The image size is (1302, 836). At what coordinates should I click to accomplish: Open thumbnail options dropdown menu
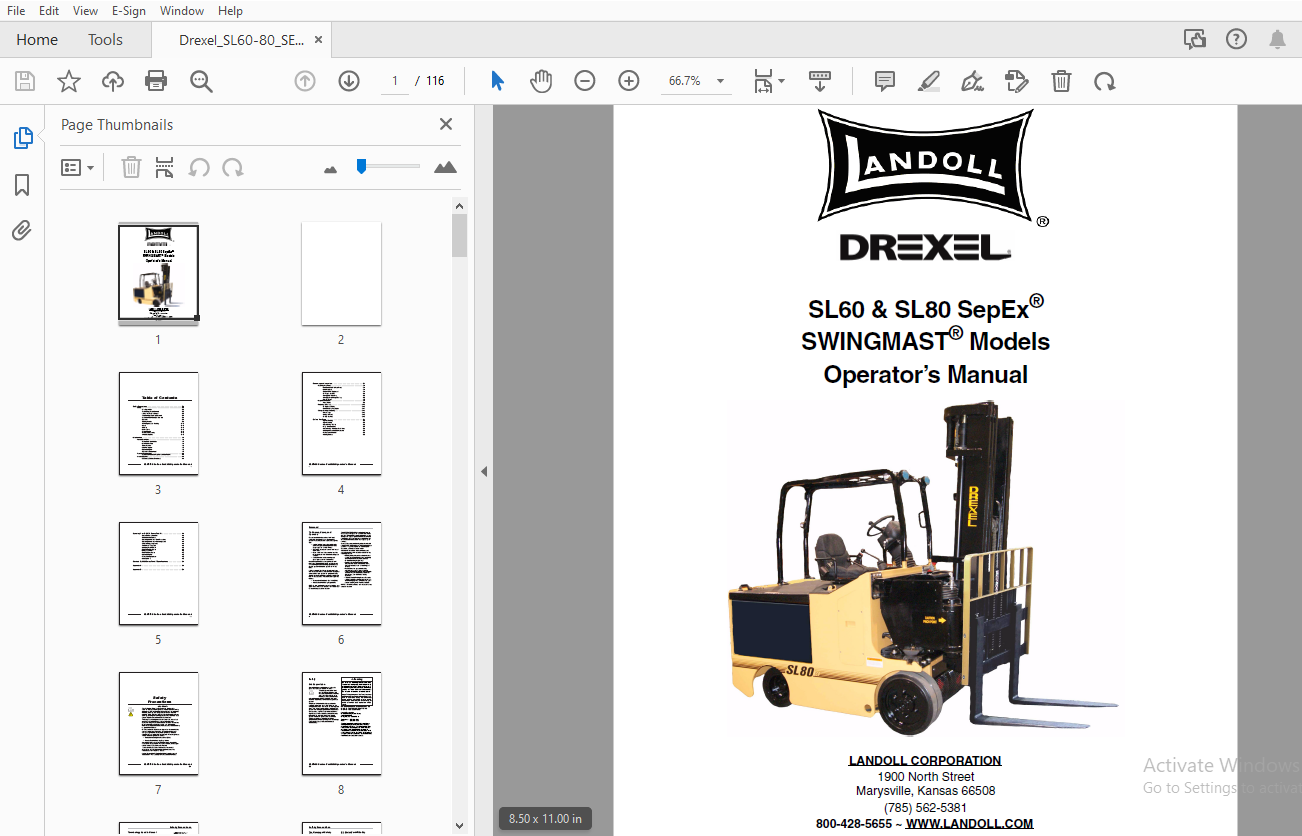pyautogui.click(x=78, y=167)
